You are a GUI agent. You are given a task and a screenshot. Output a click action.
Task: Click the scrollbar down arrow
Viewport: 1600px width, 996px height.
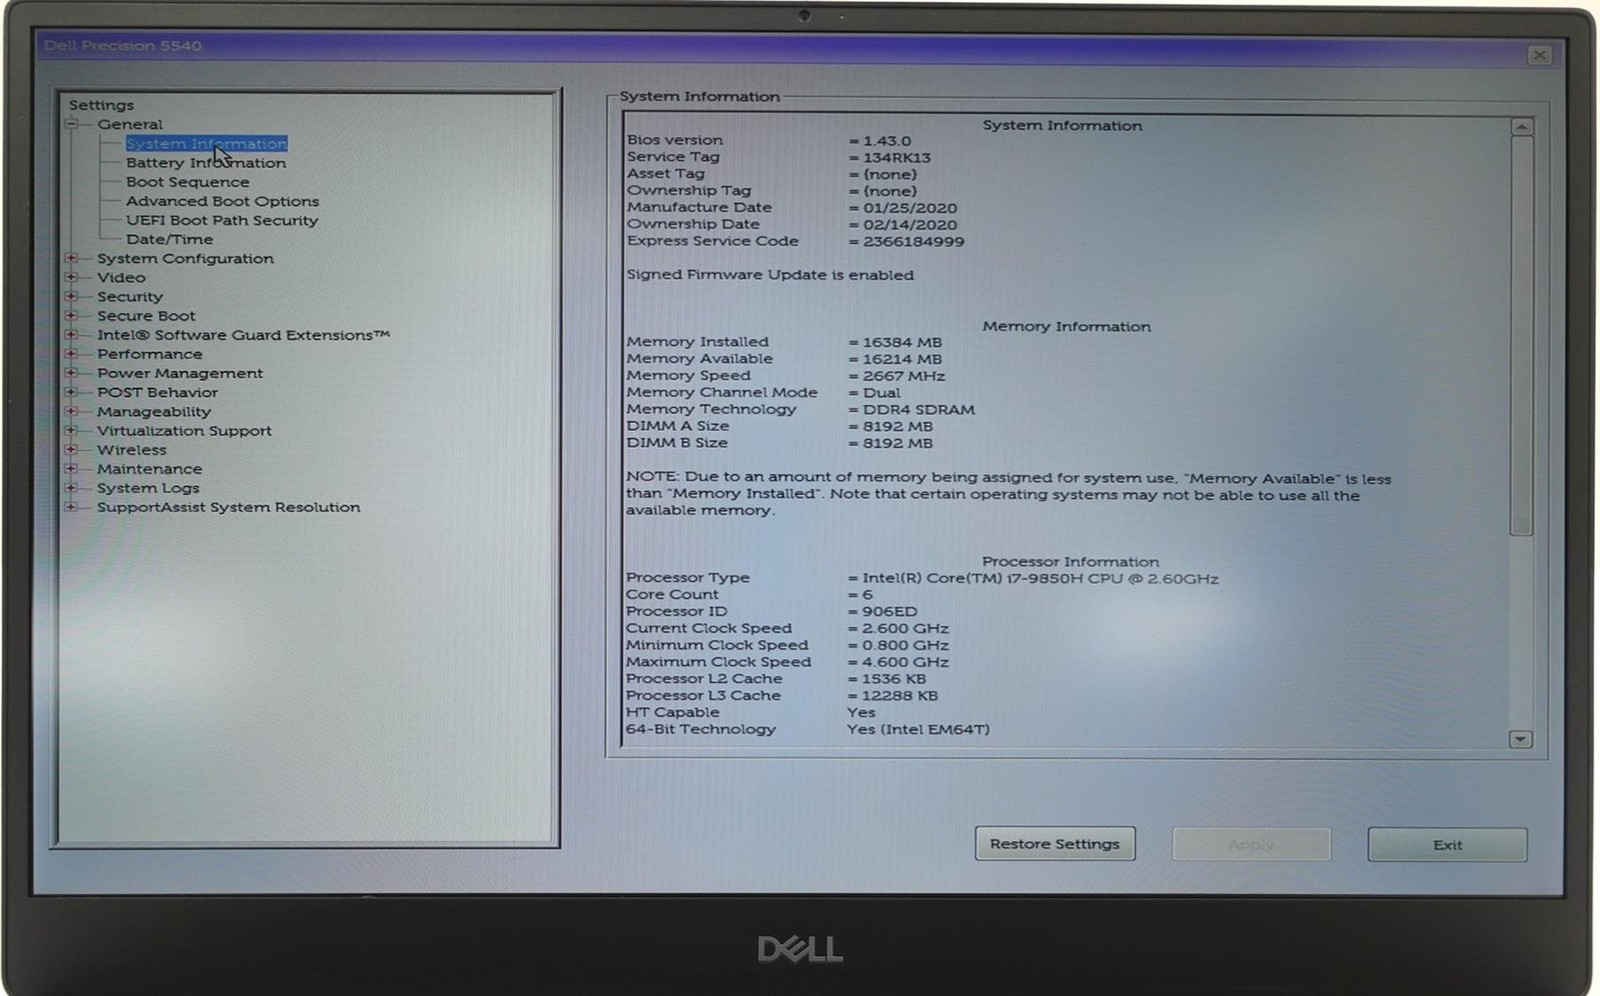click(x=1520, y=739)
